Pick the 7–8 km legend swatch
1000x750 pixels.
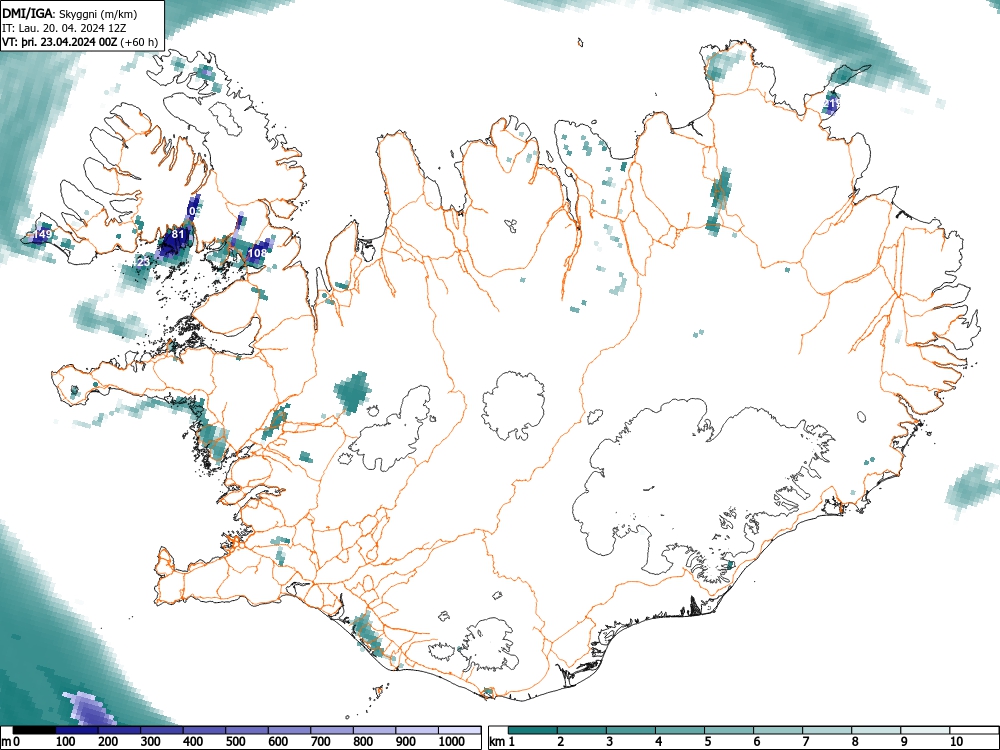click(x=827, y=730)
